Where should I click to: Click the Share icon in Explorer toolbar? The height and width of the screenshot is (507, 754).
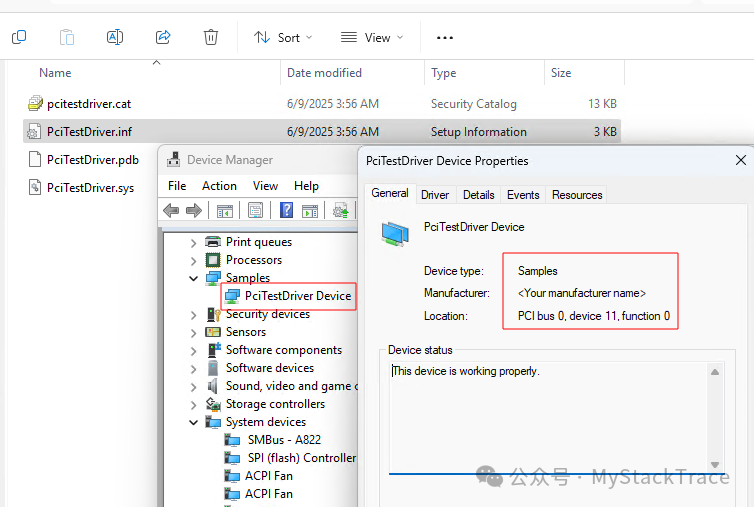[163, 37]
